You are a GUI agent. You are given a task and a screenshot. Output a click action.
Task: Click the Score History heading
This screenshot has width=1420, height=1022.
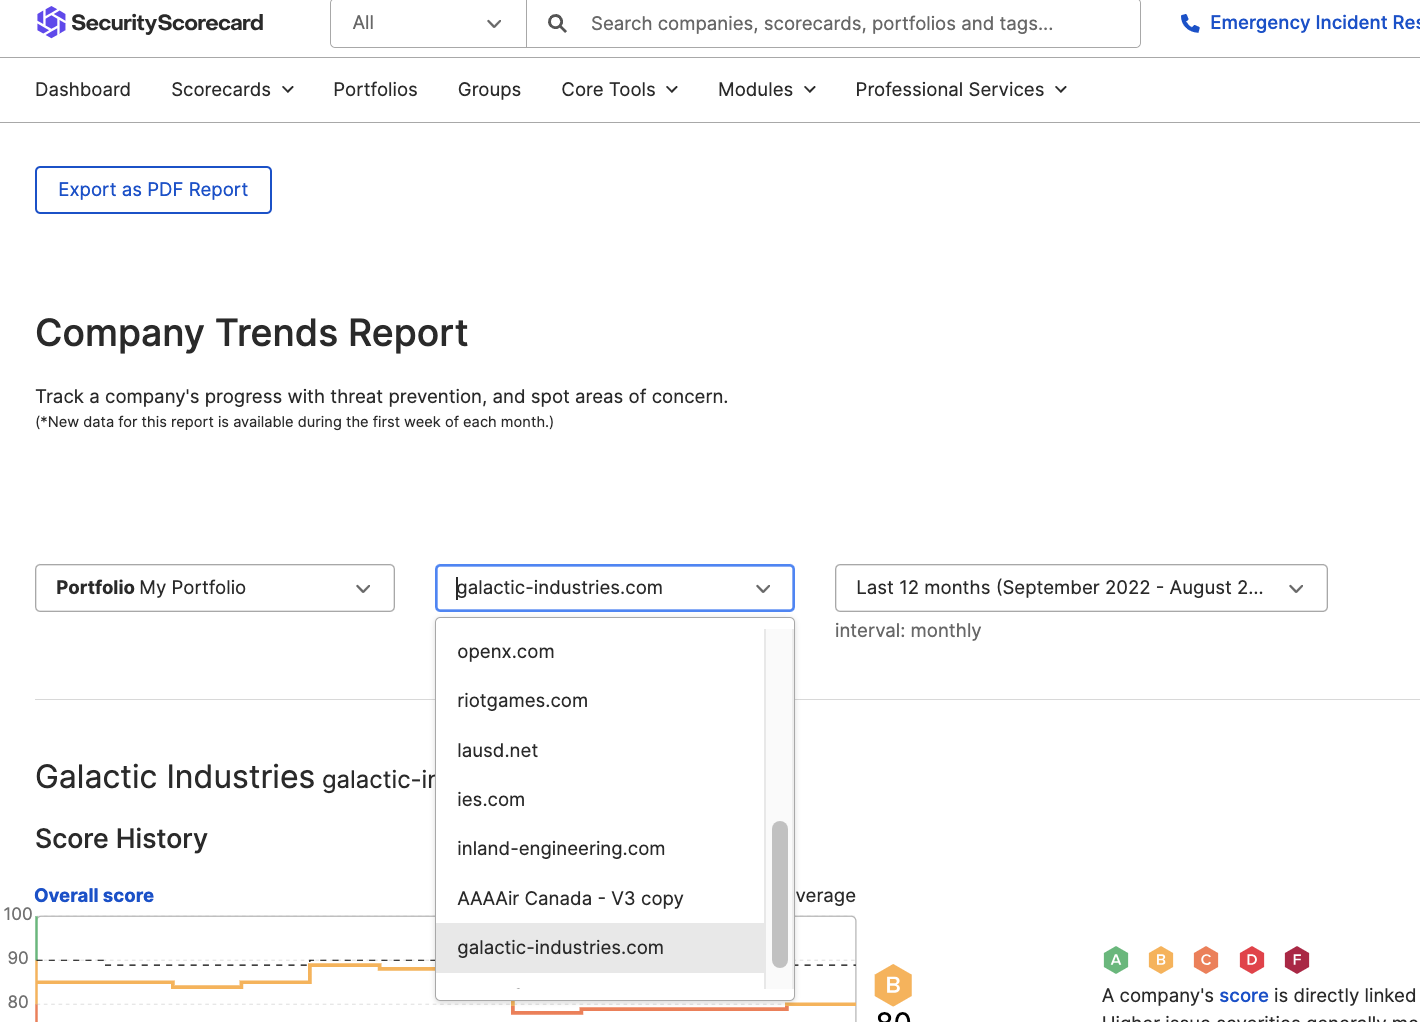121,838
